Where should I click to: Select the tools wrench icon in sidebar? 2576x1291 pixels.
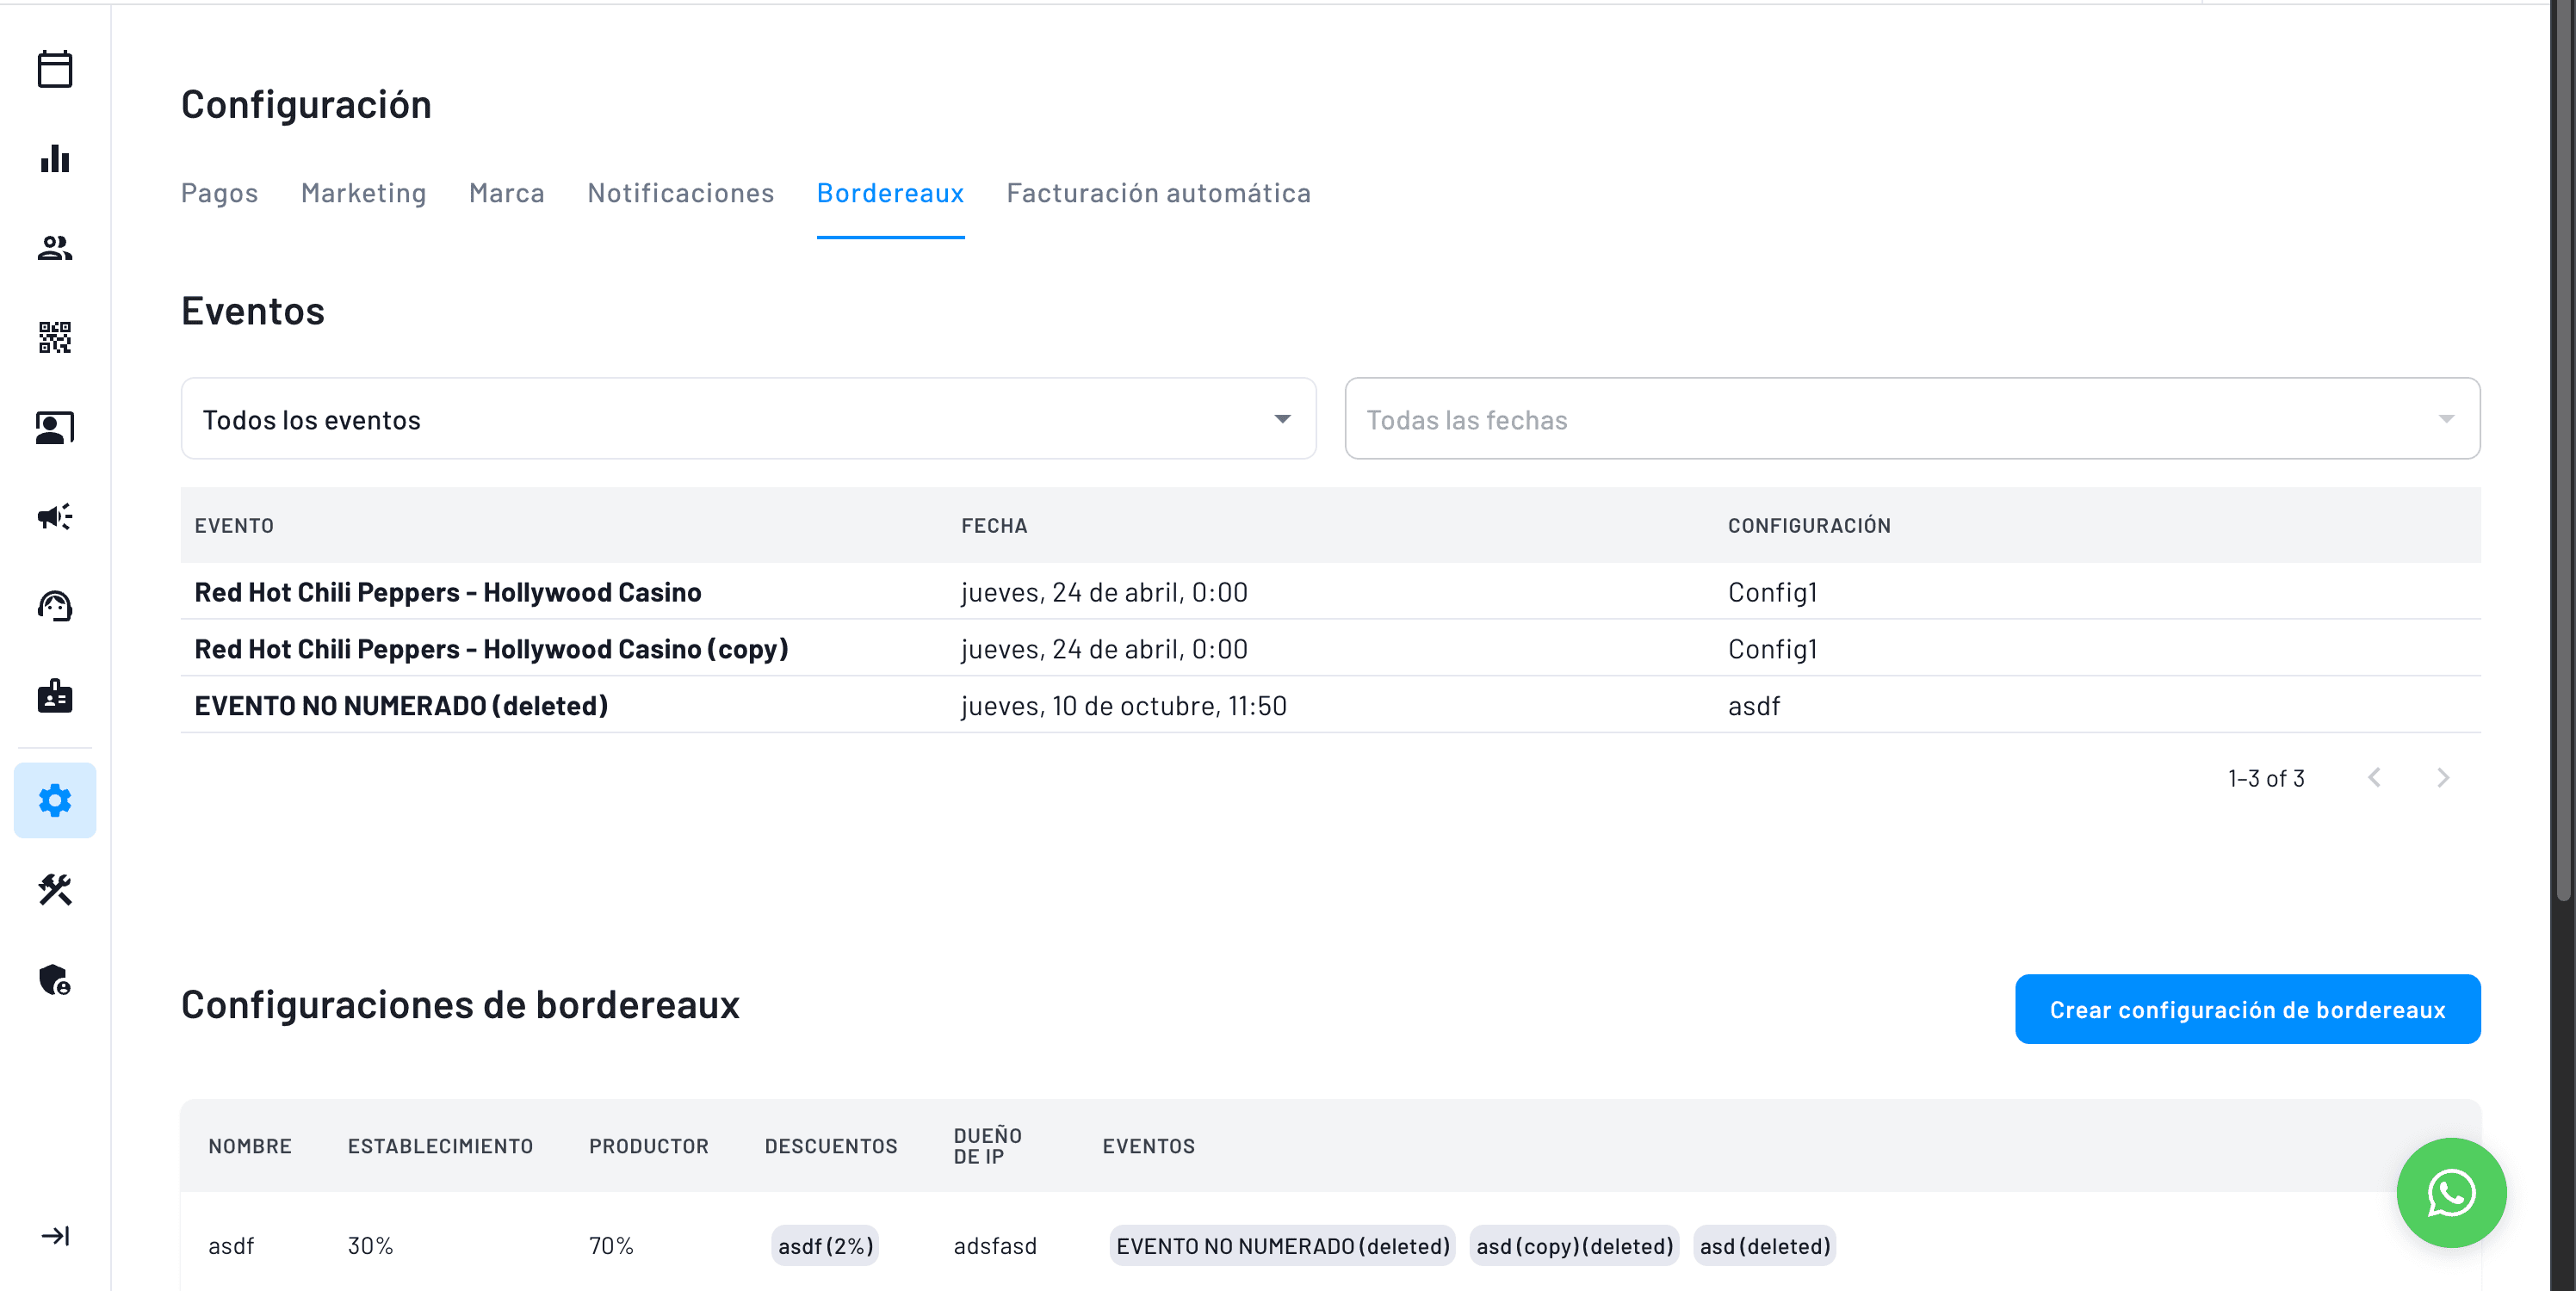[x=55, y=890]
